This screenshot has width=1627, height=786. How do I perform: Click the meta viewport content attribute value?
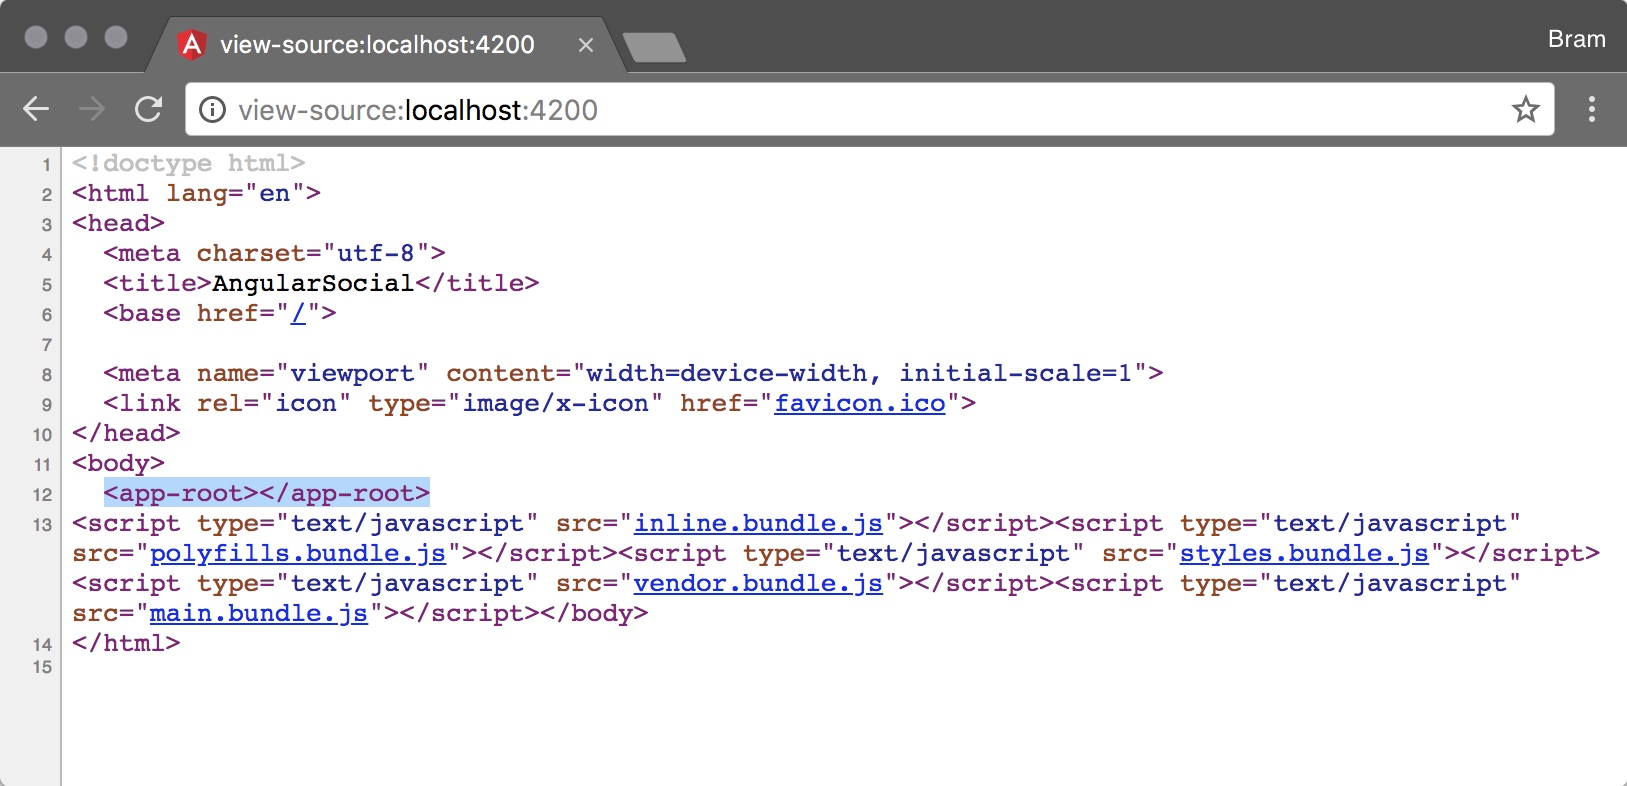click(859, 373)
